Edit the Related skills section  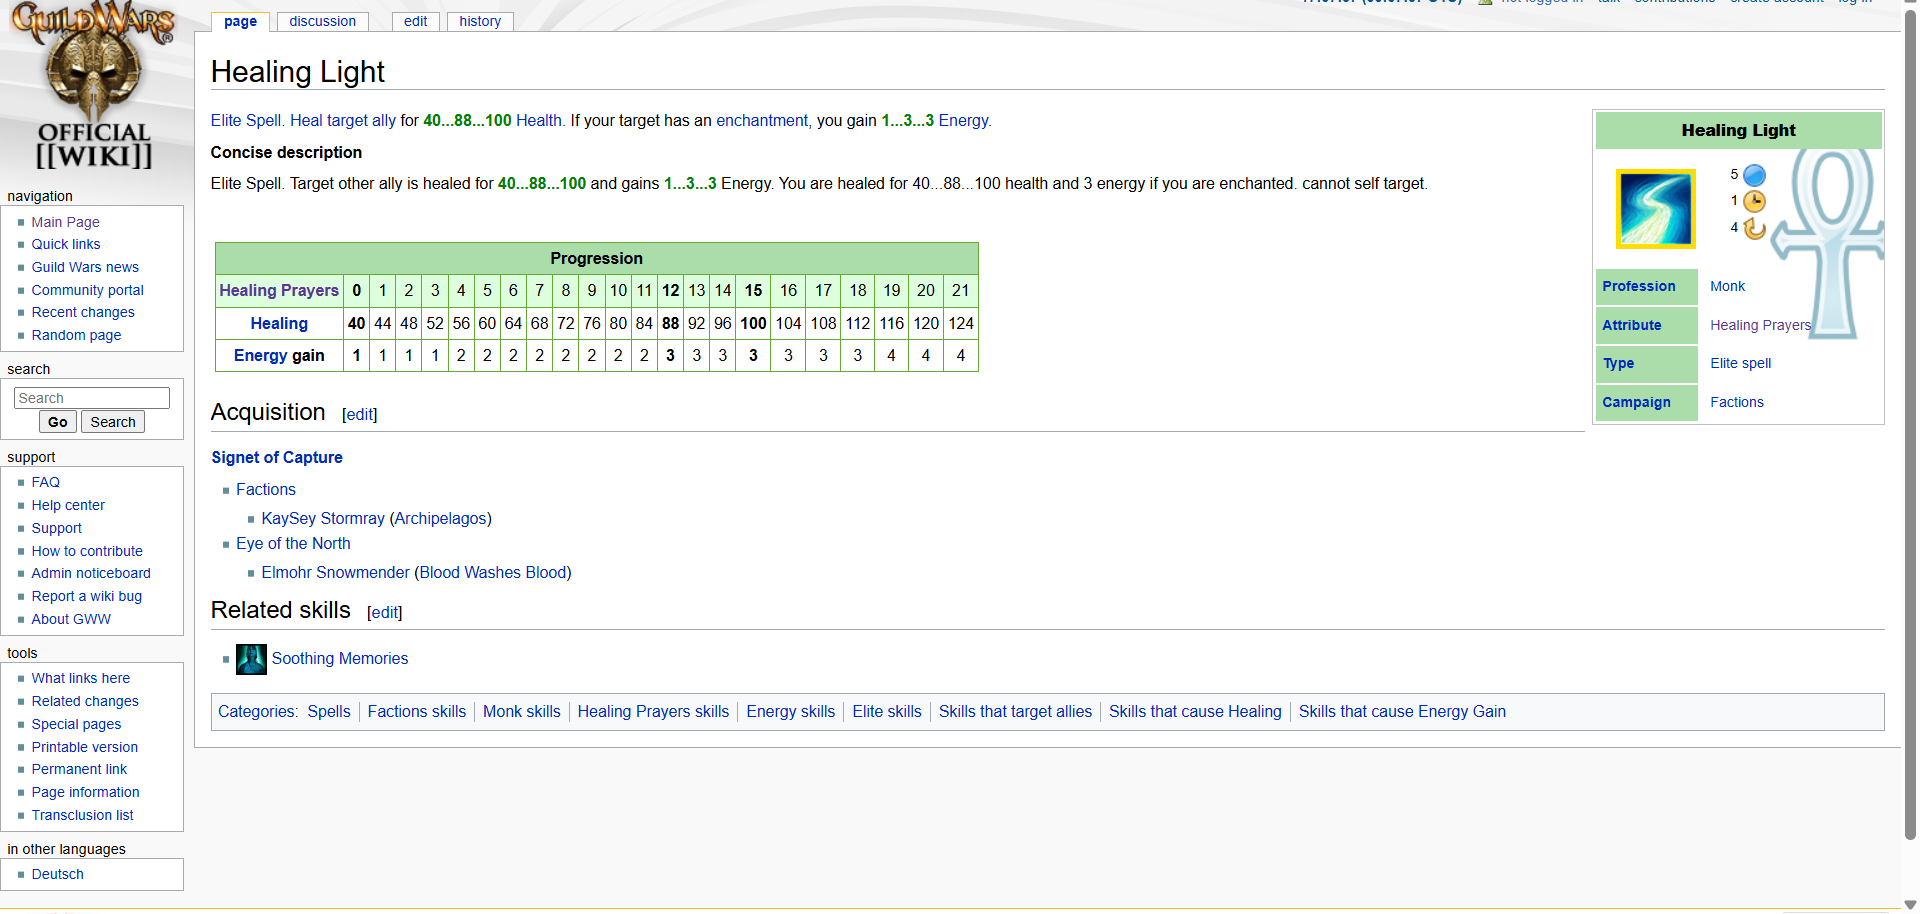385,612
